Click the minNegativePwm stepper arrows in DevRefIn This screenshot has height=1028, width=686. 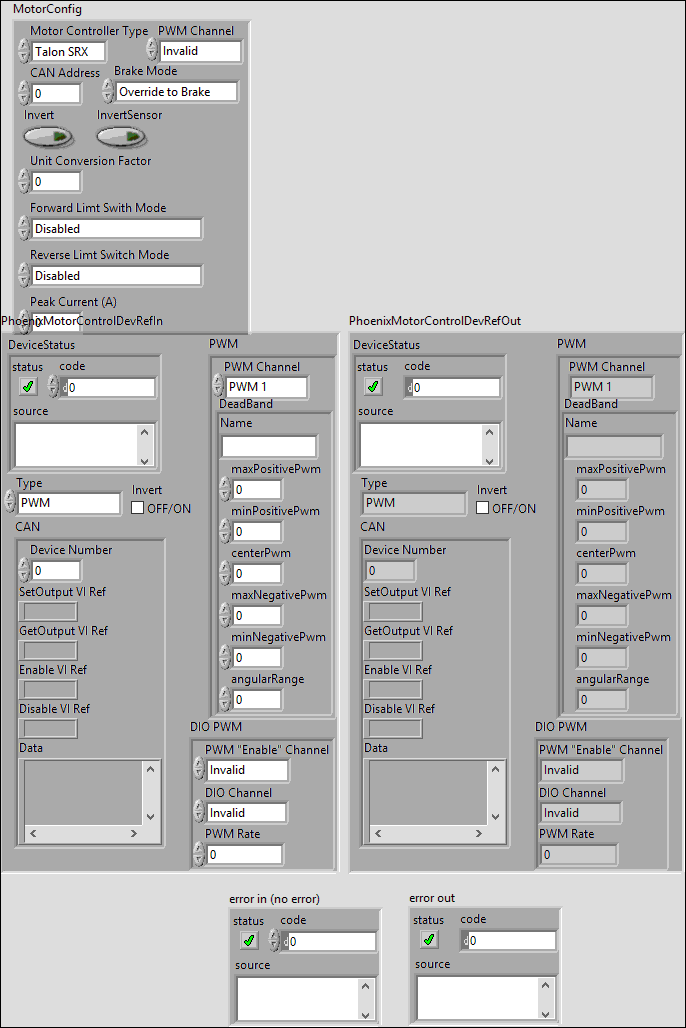click(225, 657)
